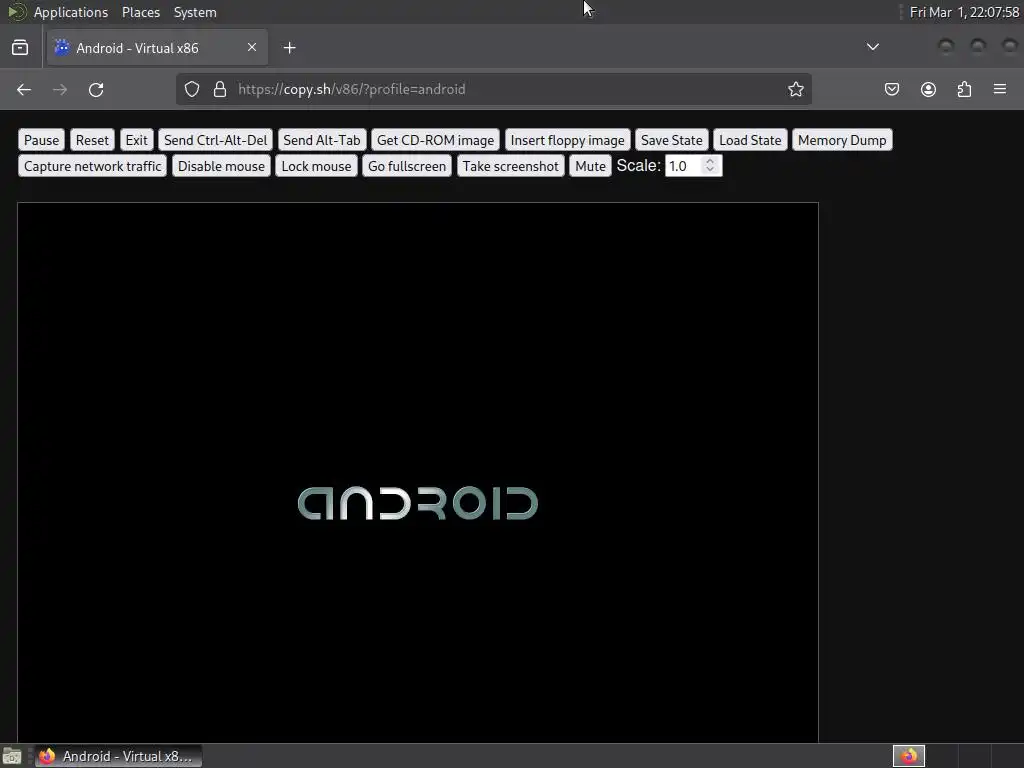Click the site security padlock icon
This screenshot has width=1024, height=768.
click(x=220, y=89)
